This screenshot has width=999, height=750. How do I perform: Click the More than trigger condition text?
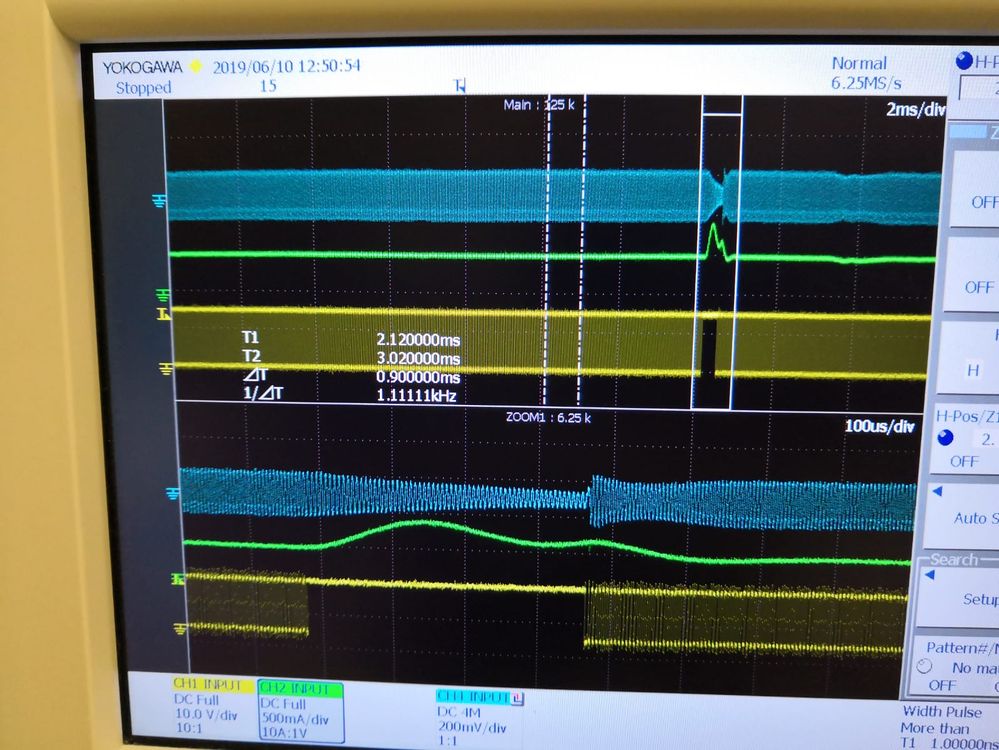[935, 728]
